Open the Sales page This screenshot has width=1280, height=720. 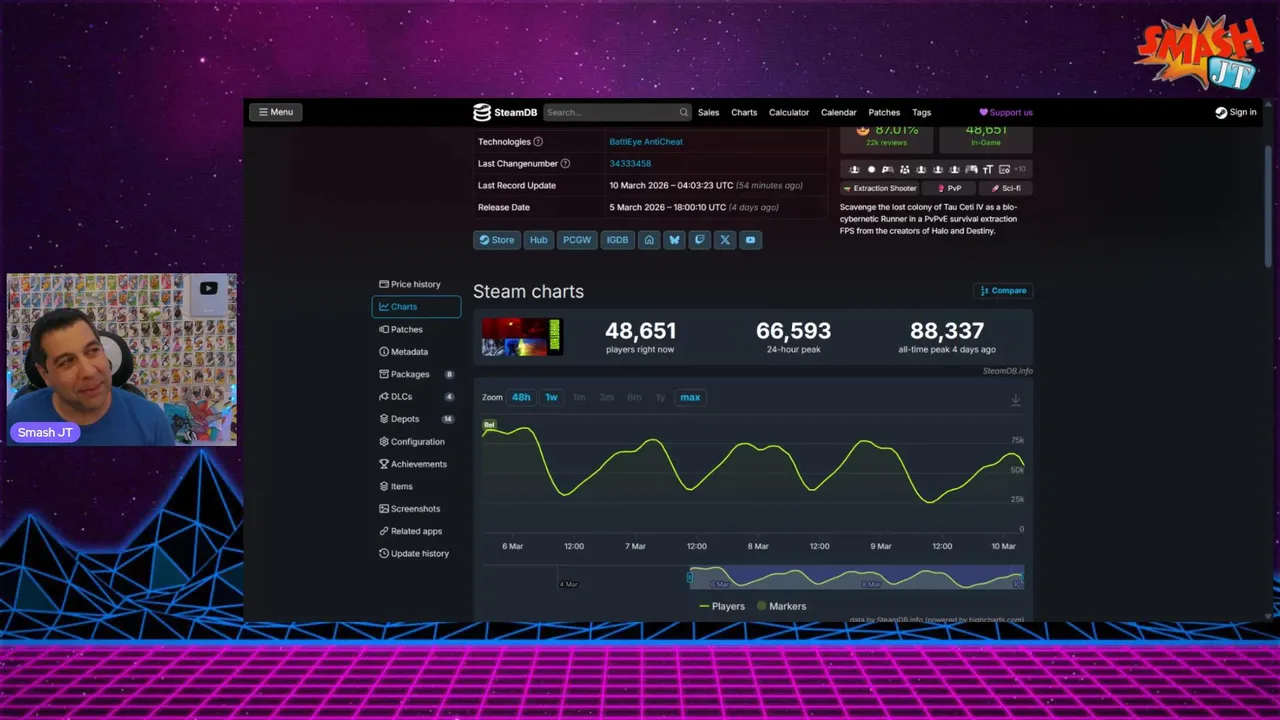(708, 112)
